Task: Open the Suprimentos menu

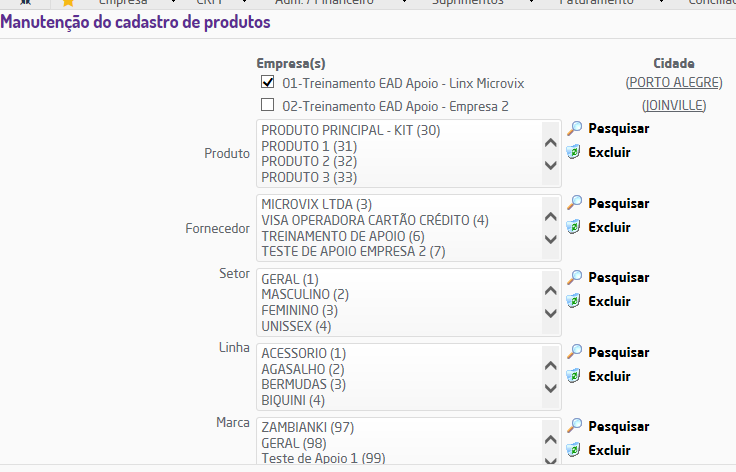Action: (468, 3)
